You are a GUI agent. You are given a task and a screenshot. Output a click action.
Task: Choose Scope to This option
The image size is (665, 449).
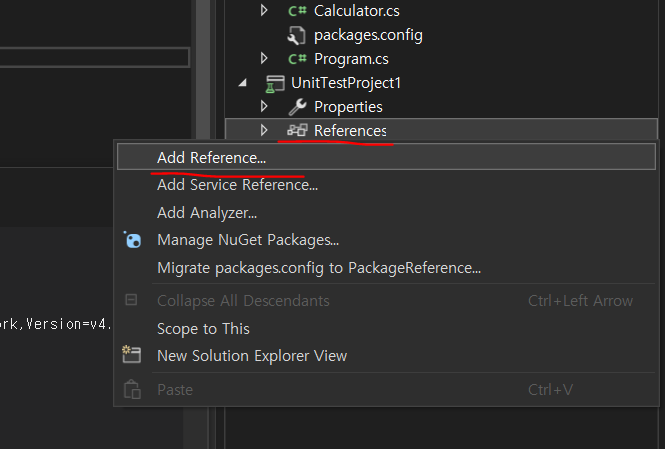[203, 328]
